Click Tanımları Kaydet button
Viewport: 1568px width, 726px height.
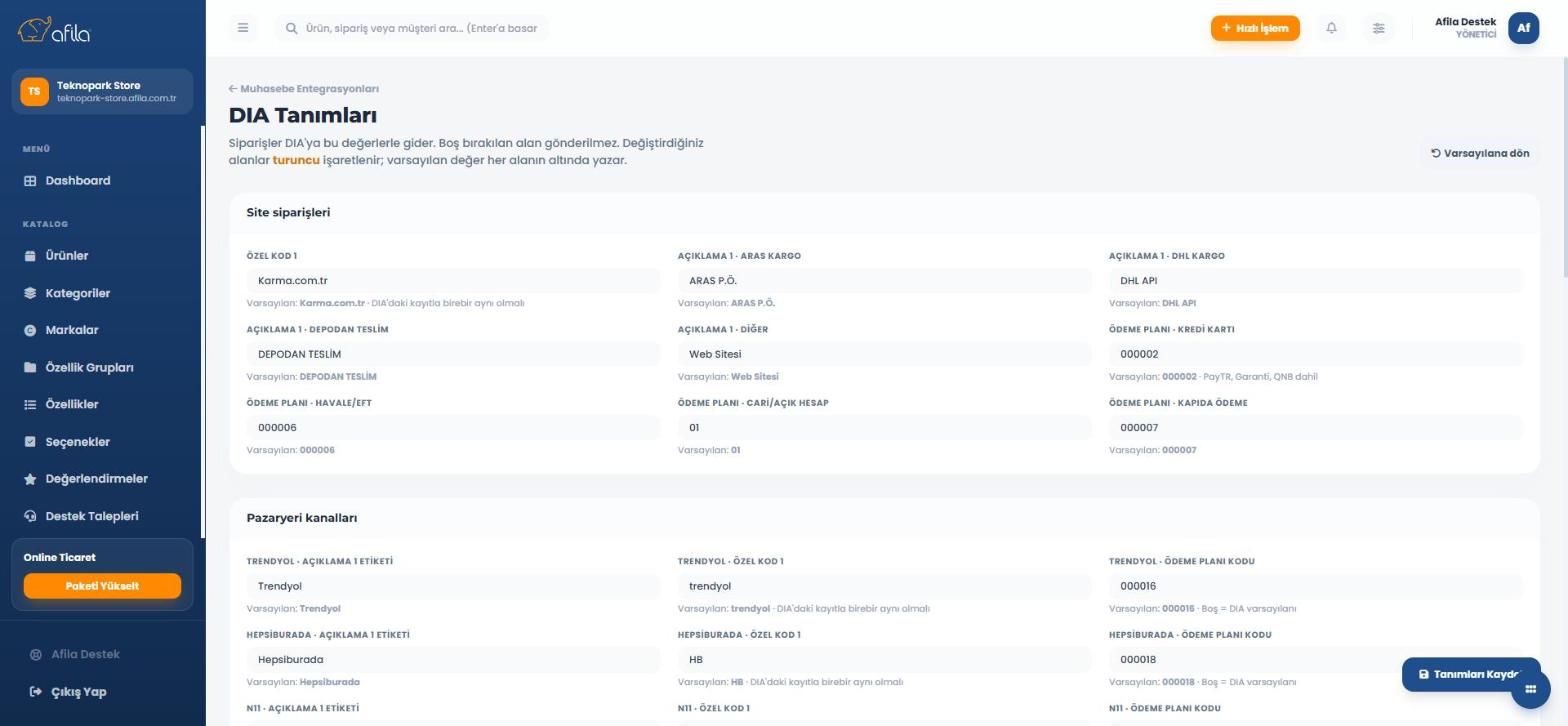tap(1470, 674)
